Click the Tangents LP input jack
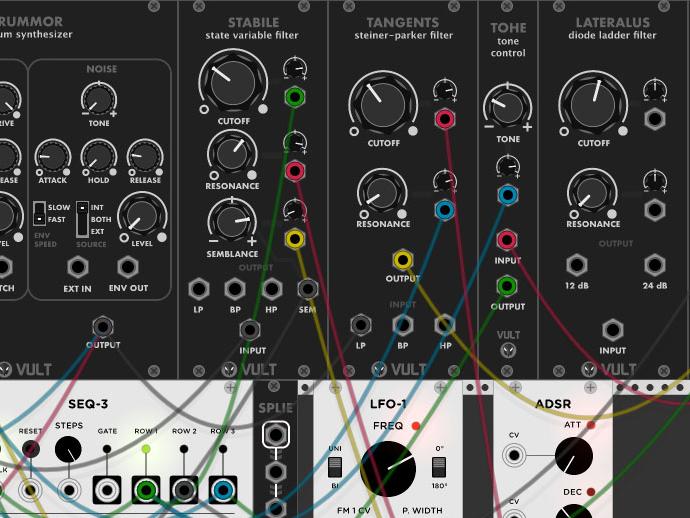 coord(360,325)
